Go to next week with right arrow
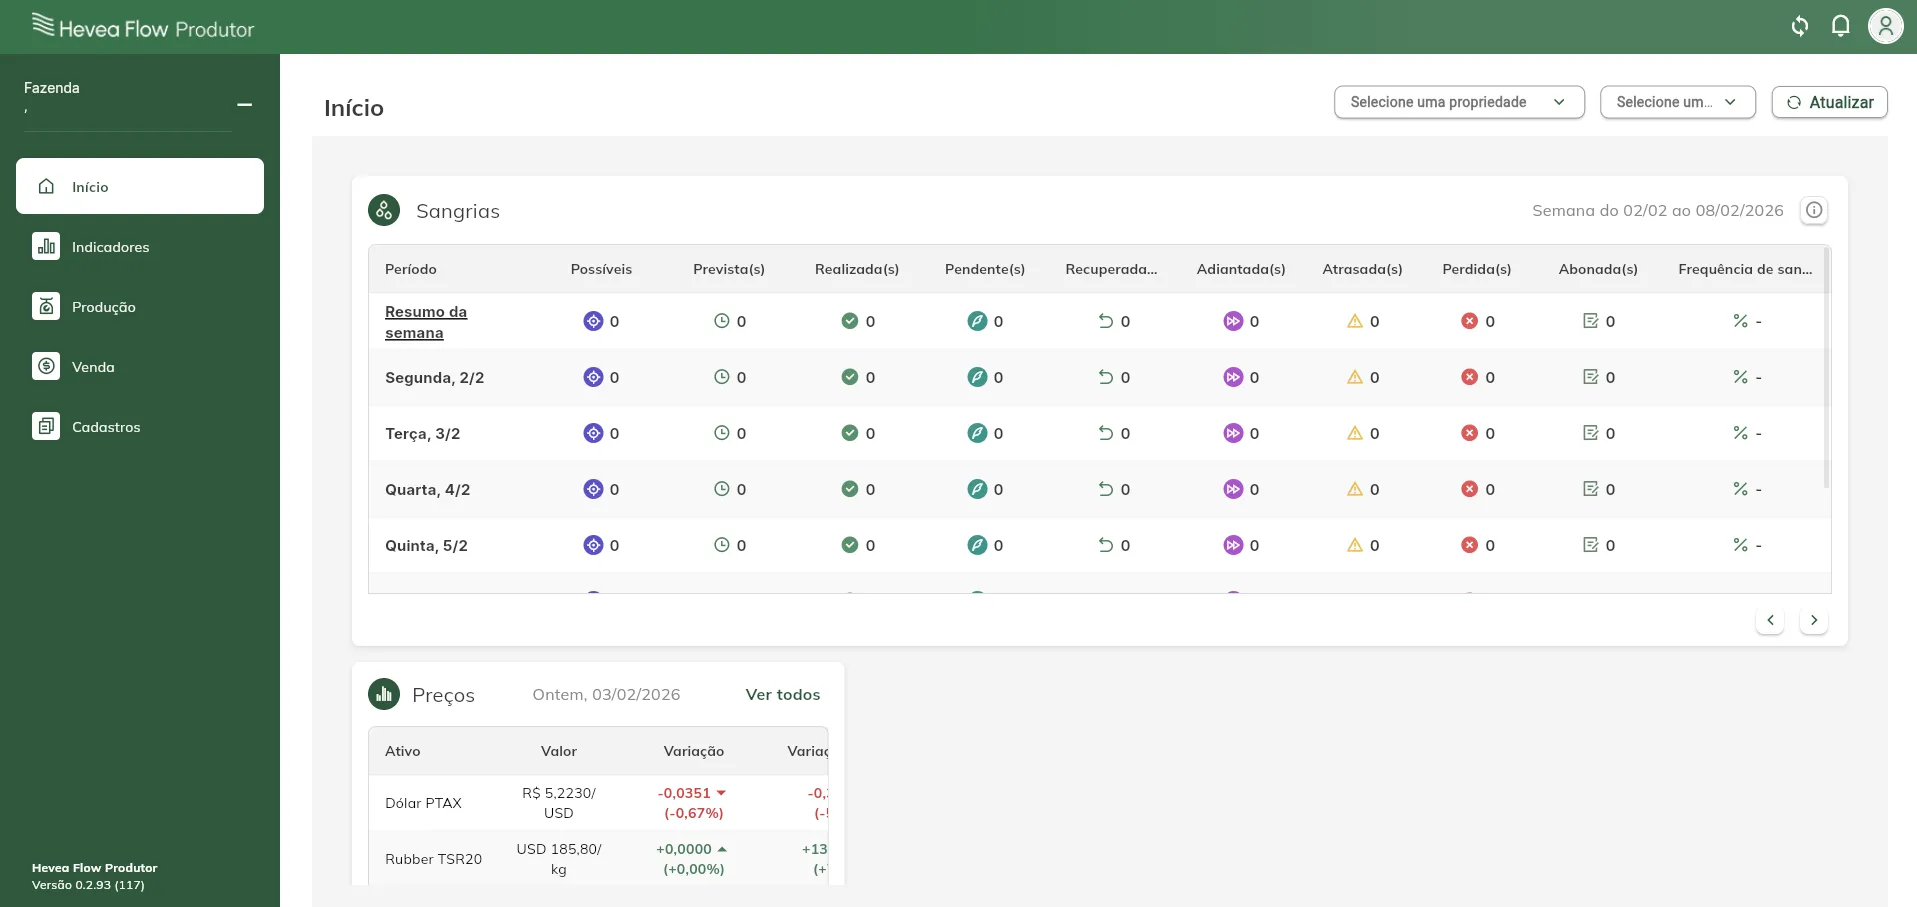Screen dimensions: 1917x907 click(x=1813, y=620)
